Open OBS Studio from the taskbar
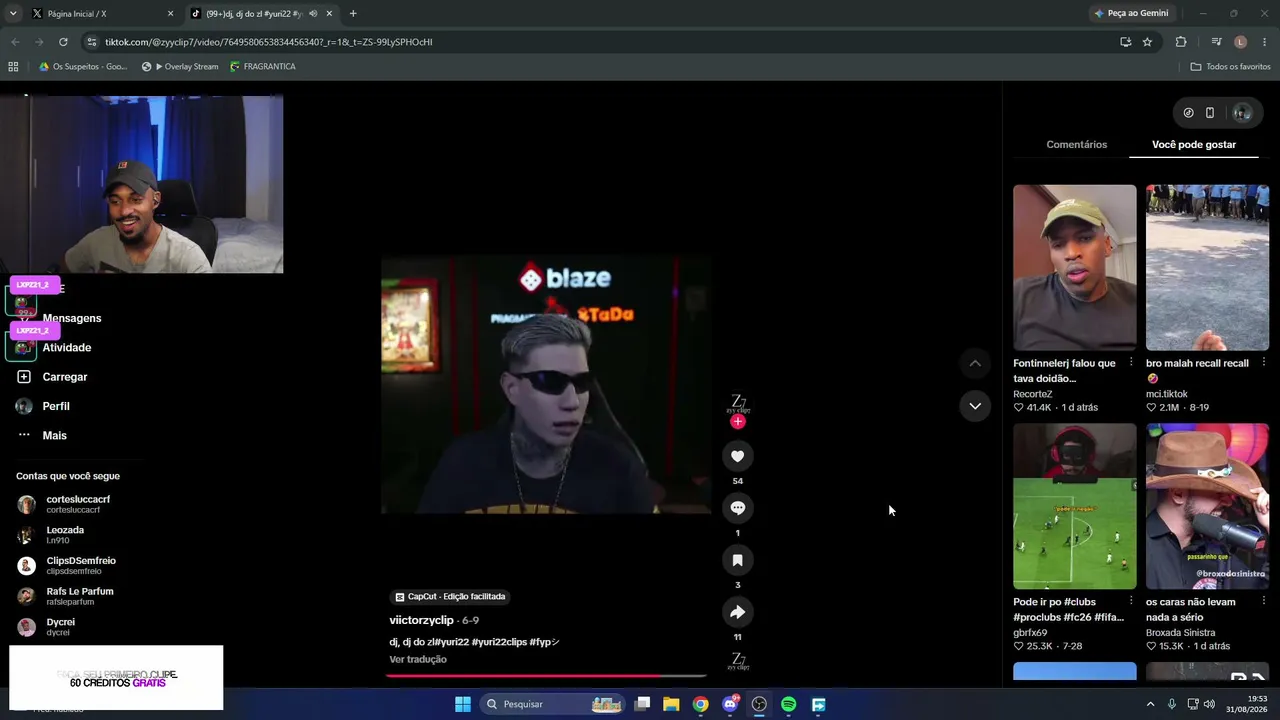 [759, 704]
